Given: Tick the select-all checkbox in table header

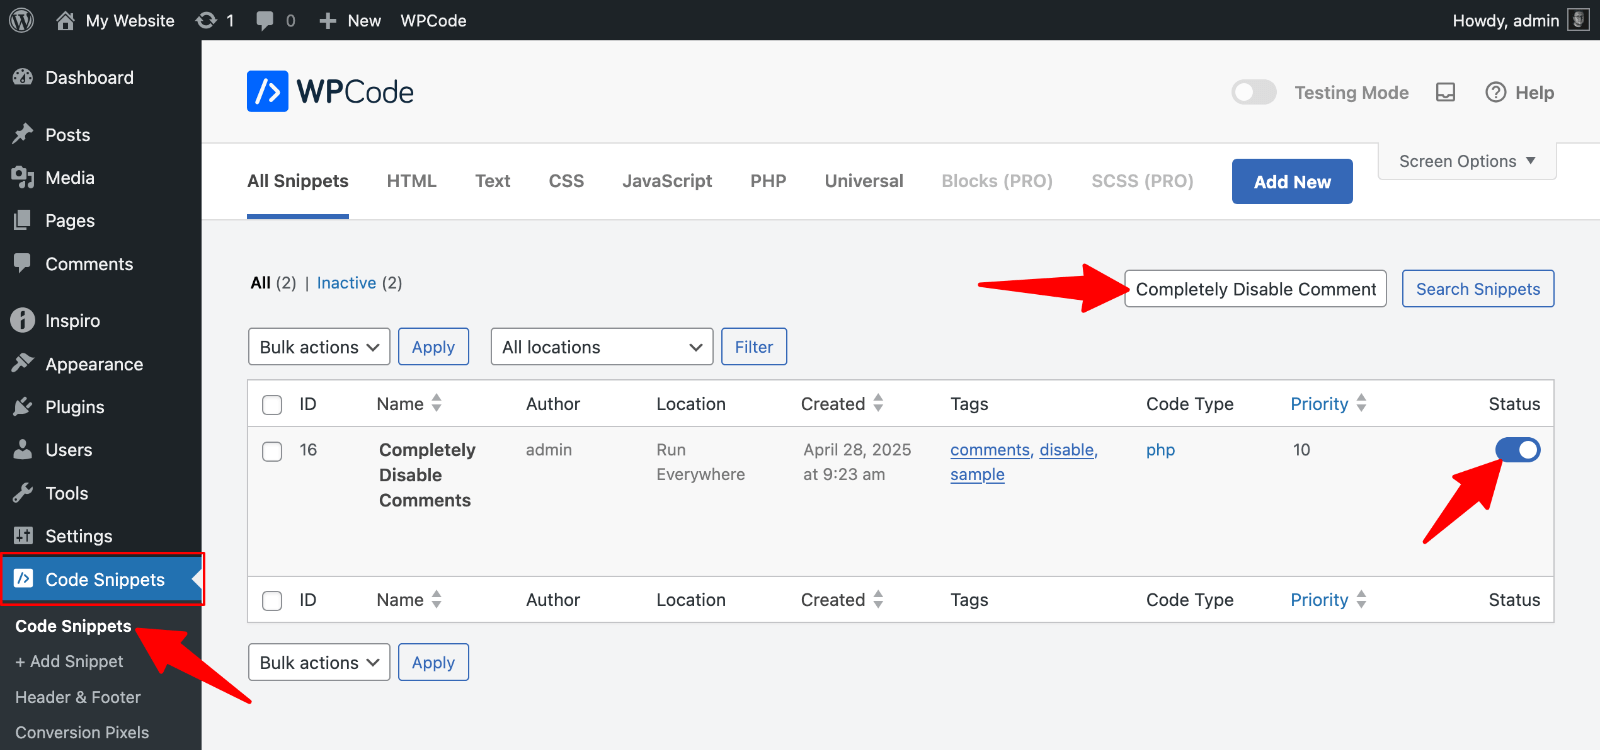Looking at the screenshot, I should click(272, 405).
